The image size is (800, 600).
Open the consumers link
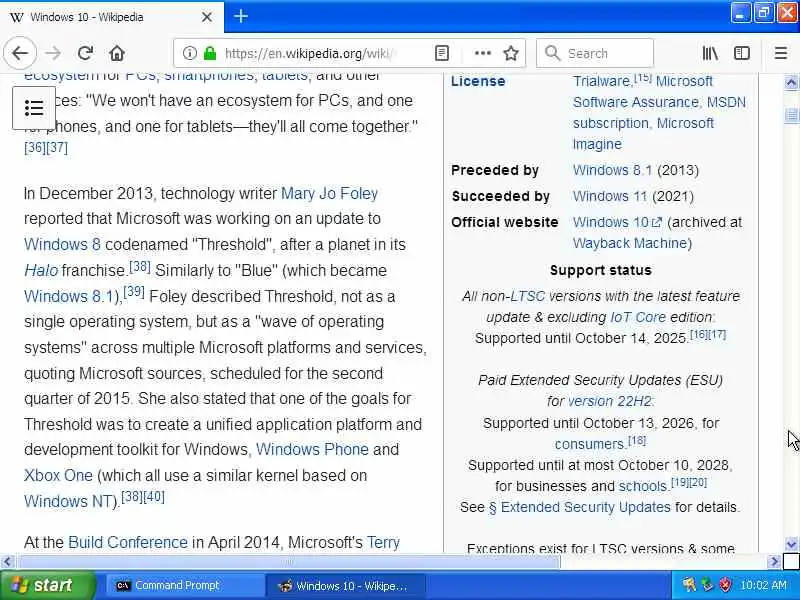pyautogui.click(x=589, y=444)
